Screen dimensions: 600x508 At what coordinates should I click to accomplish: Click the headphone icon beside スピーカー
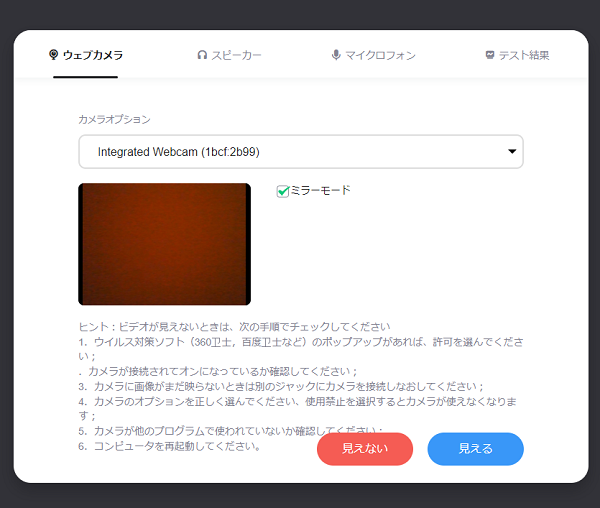(x=202, y=55)
